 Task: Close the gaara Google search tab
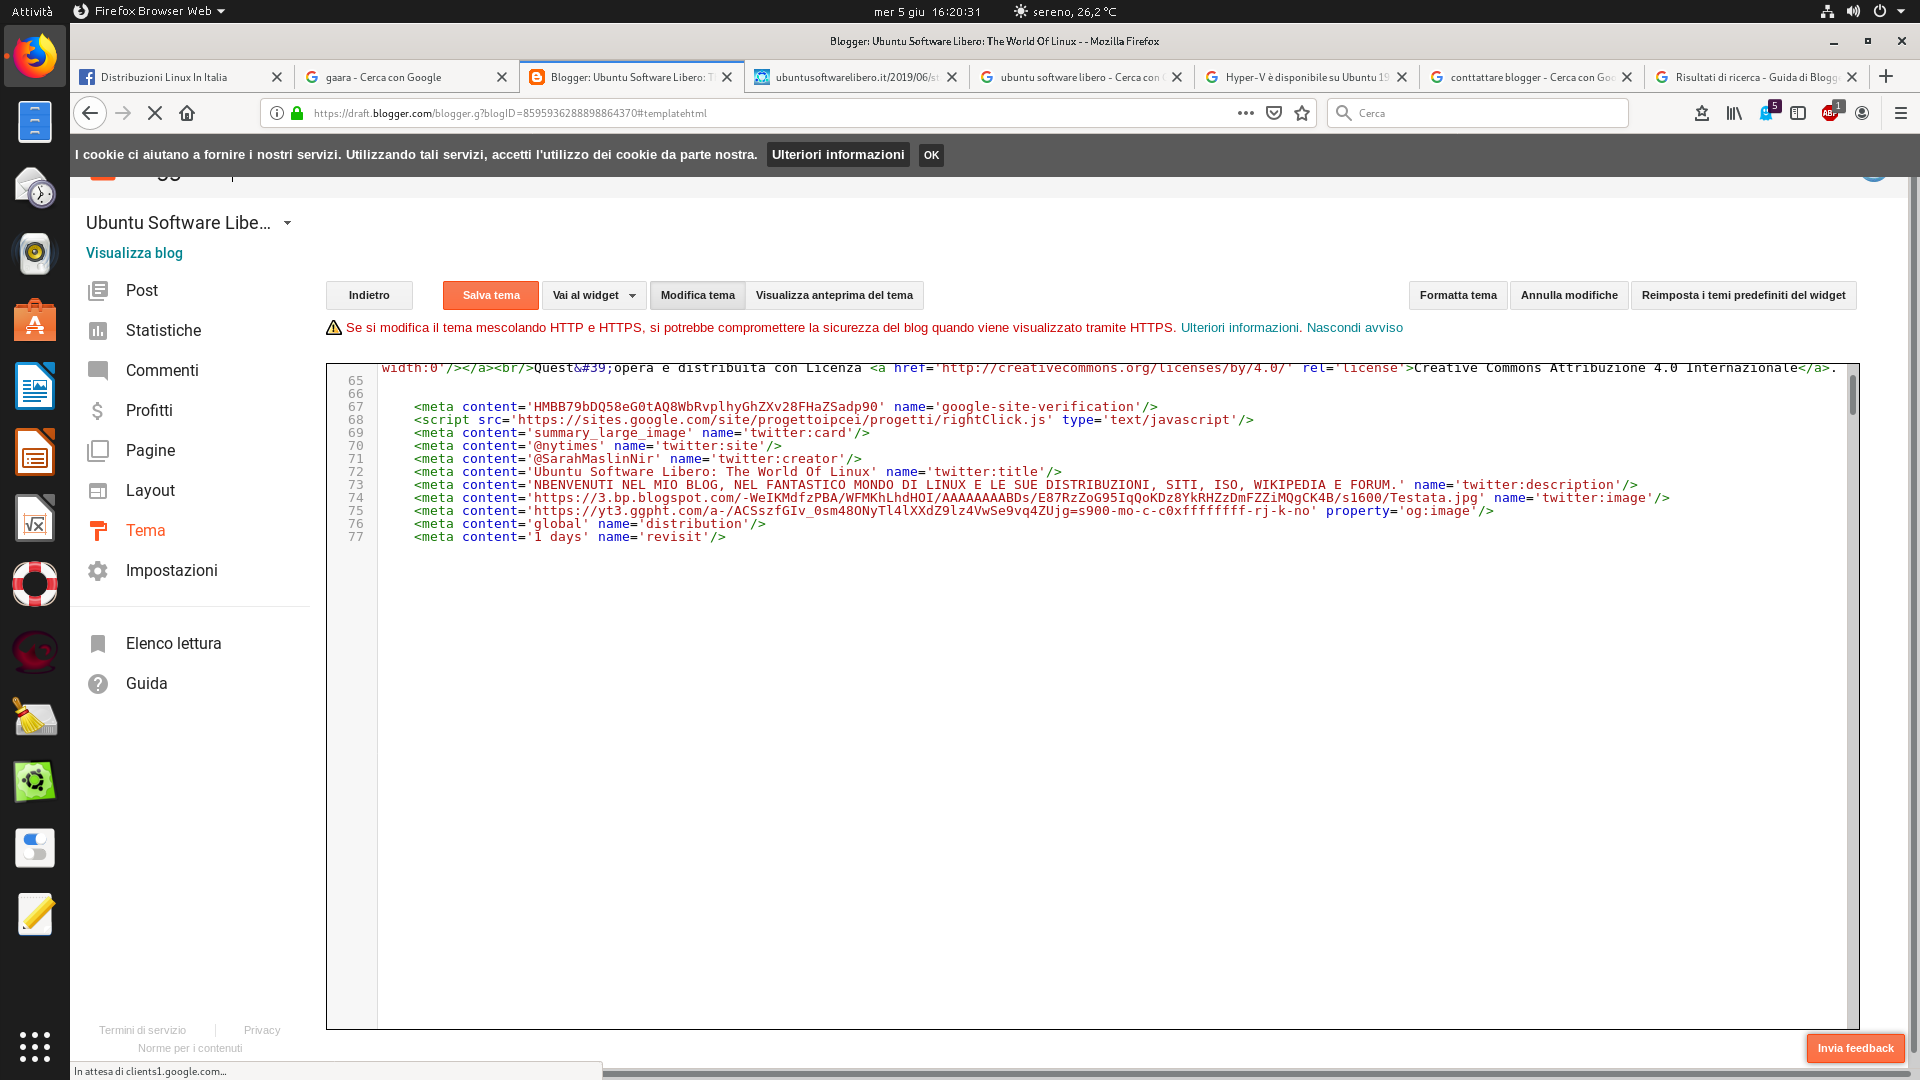coord(502,77)
